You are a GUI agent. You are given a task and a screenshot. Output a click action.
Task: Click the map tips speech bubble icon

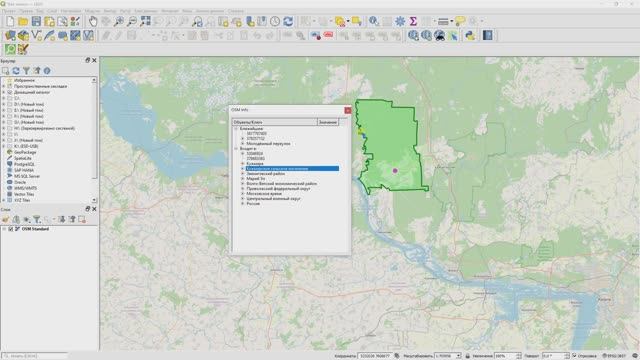pyautogui.click(x=460, y=21)
